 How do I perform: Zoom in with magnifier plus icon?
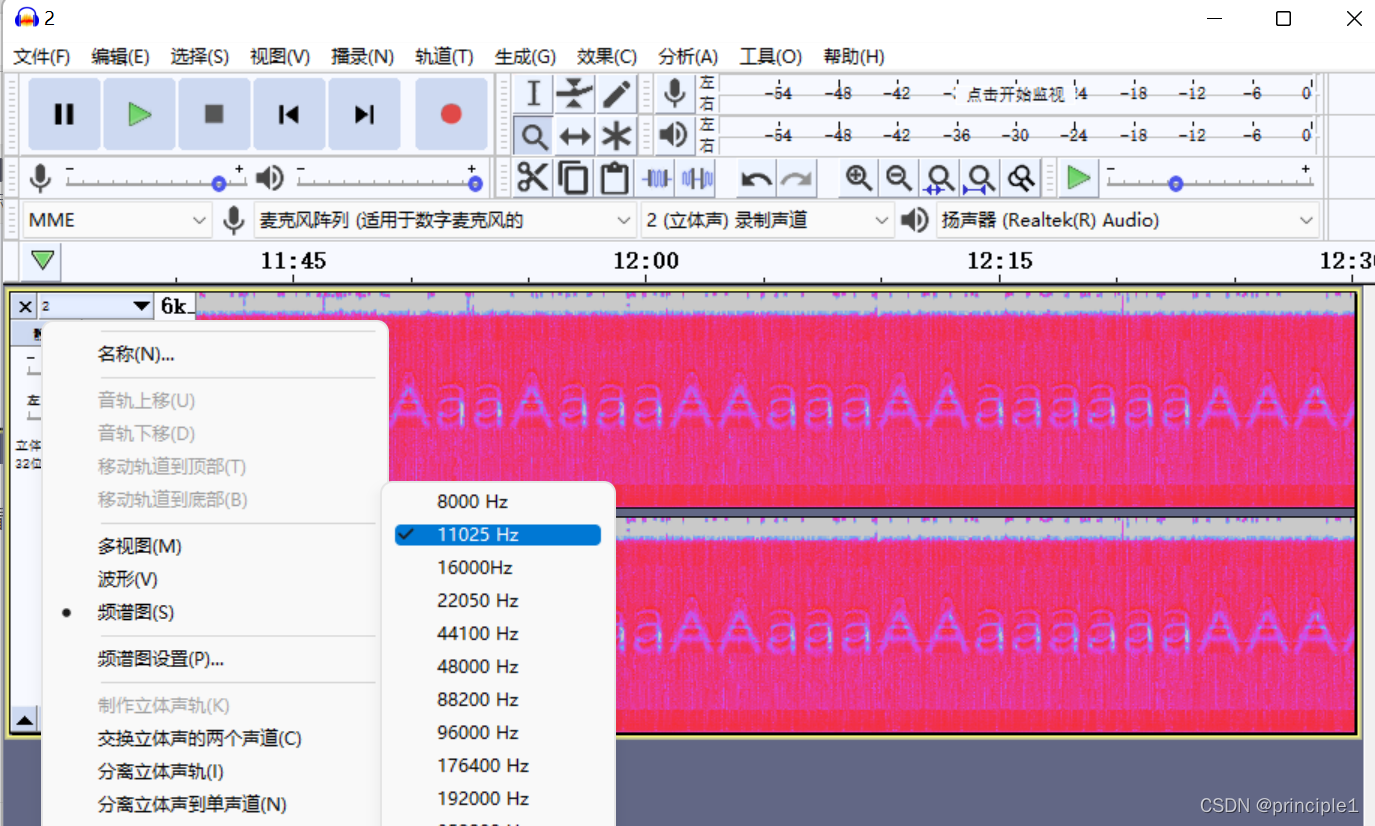857,178
